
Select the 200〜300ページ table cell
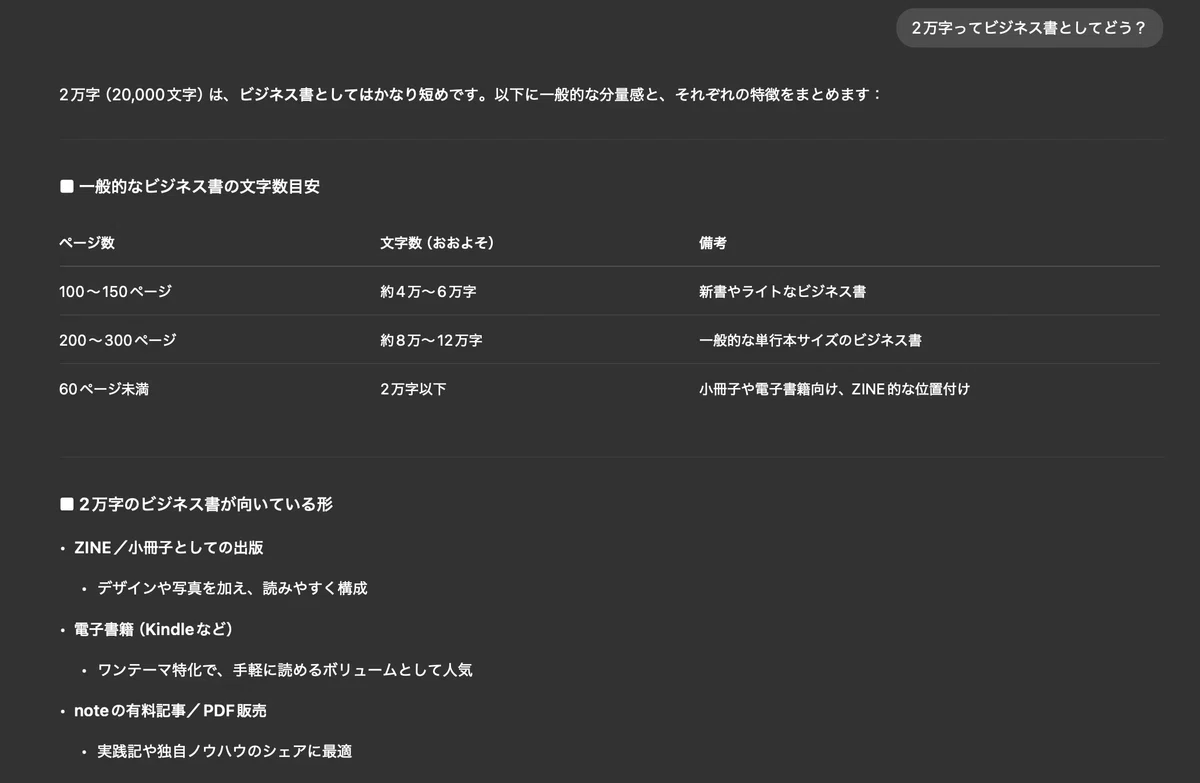(x=117, y=340)
